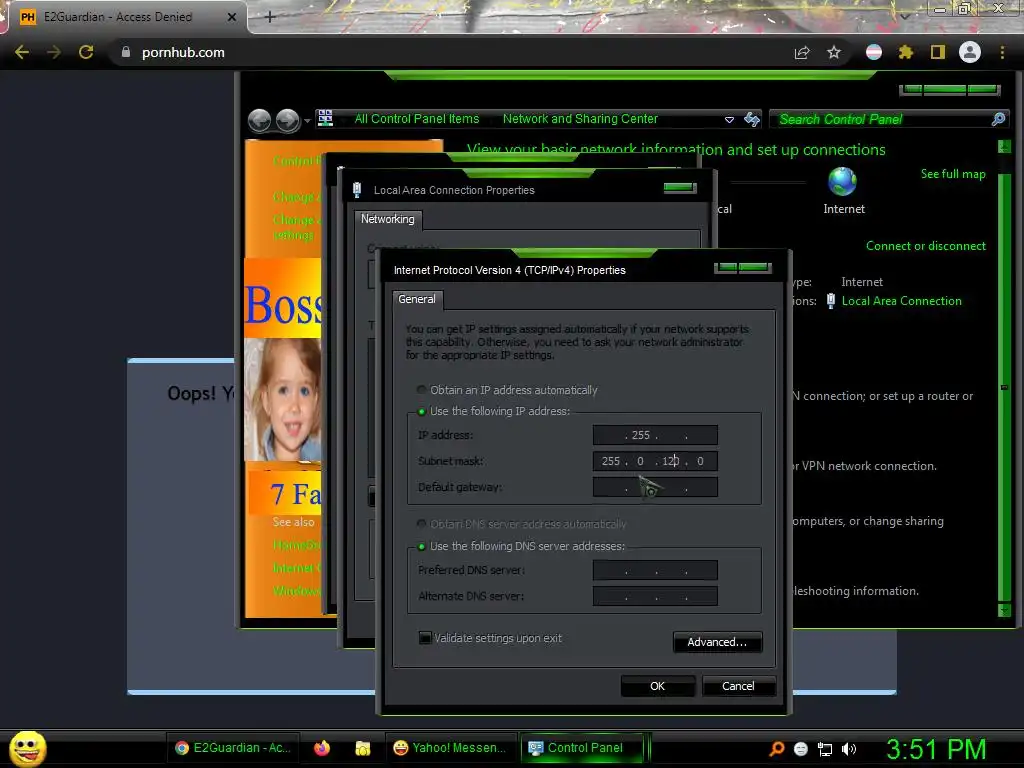Click Control Panel back arrow button
This screenshot has width=1024, height=768.
pyautogui.click(x=260, y=120)
